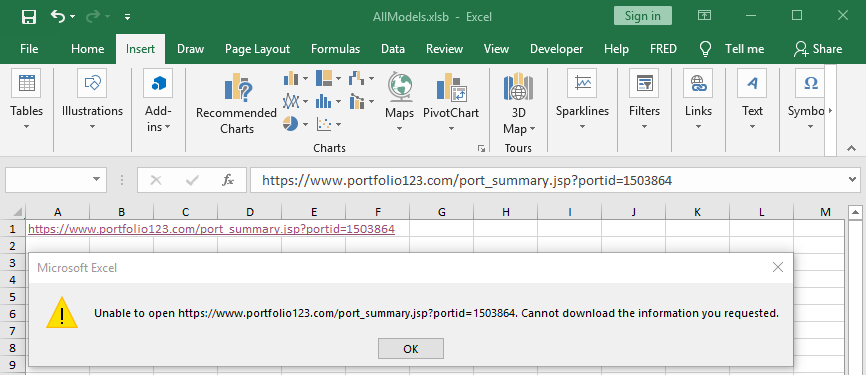Open the PivotChart dropdown arrow
The height and width of the screenshot is (375, 866).
[451, 129]
